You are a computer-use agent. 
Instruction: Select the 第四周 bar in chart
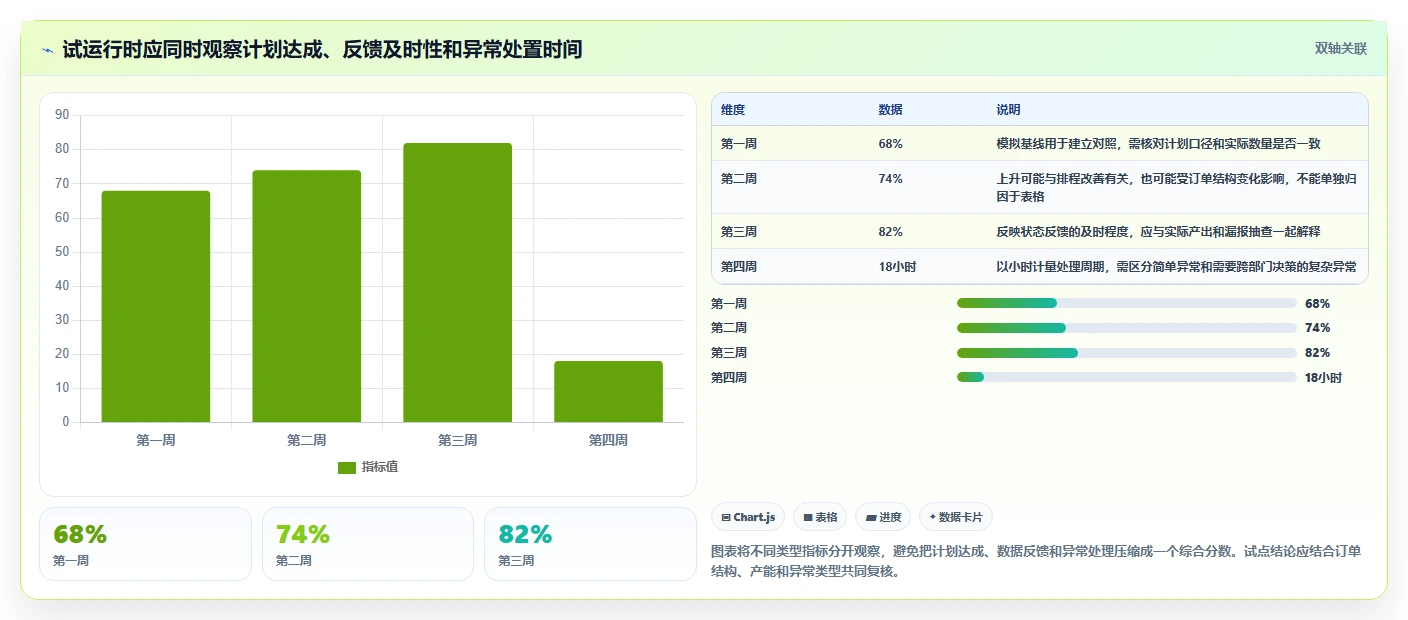[x=608, y=391]
